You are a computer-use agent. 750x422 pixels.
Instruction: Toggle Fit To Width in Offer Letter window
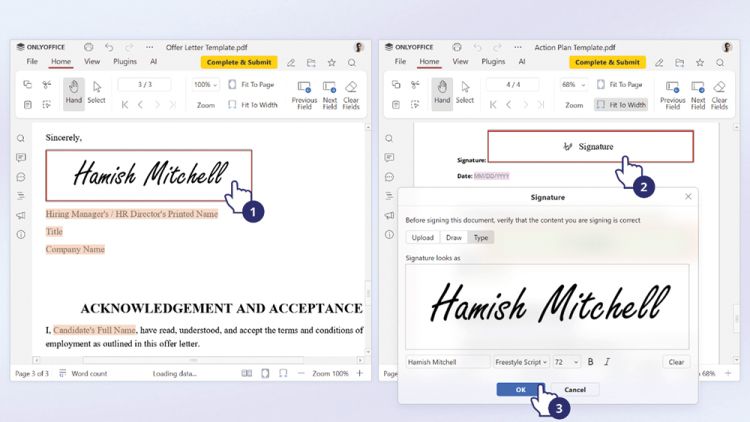253,105
